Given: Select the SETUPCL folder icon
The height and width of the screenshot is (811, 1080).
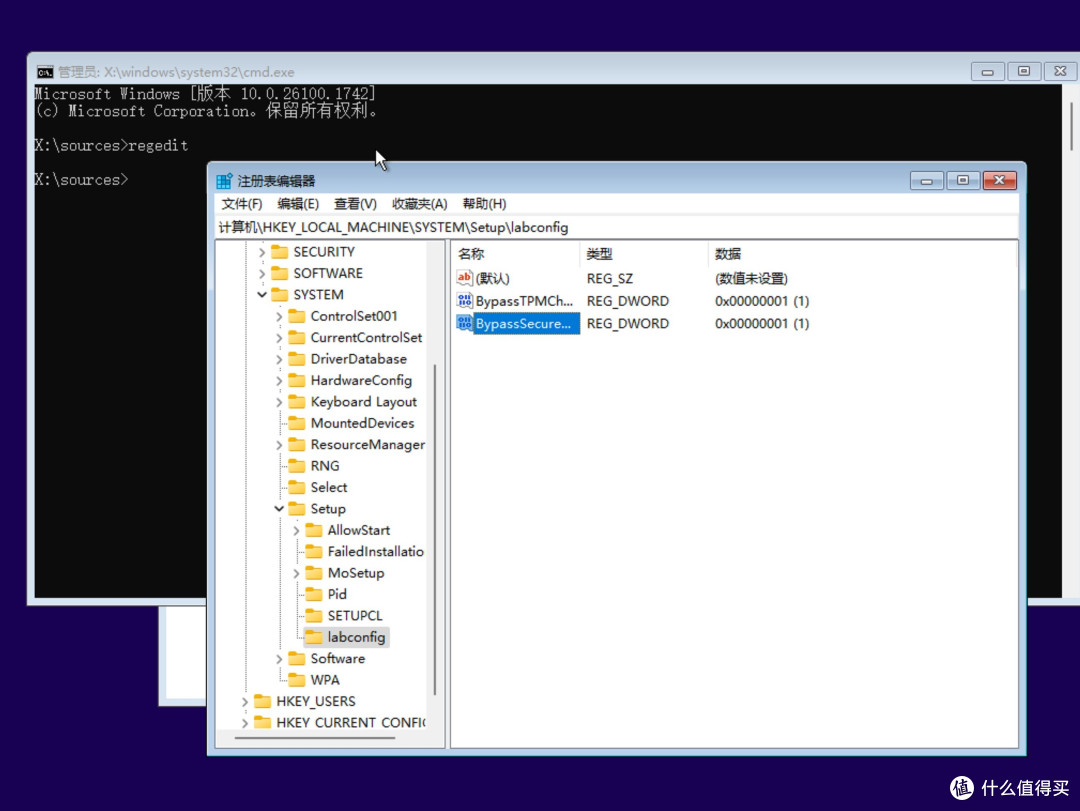Looking at the screenshot, I should tap(314, 615).
